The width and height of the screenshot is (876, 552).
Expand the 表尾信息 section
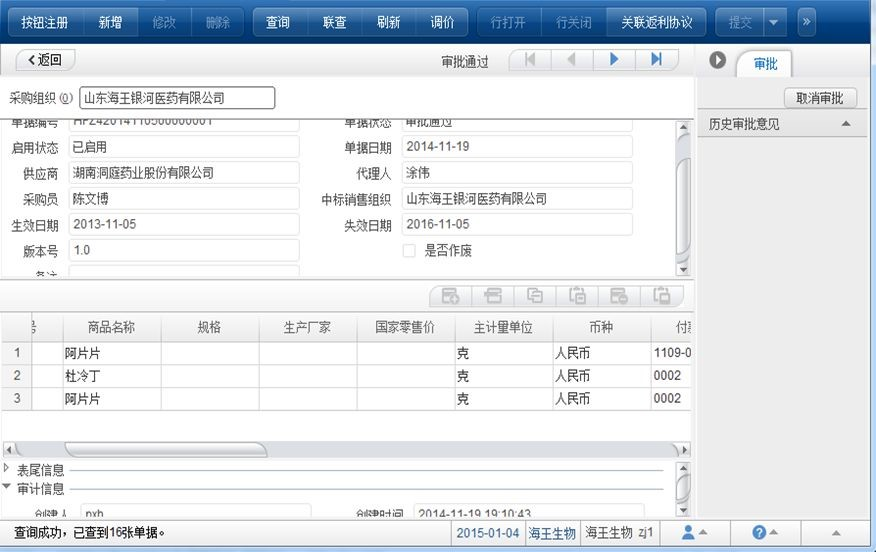[8, 469]
